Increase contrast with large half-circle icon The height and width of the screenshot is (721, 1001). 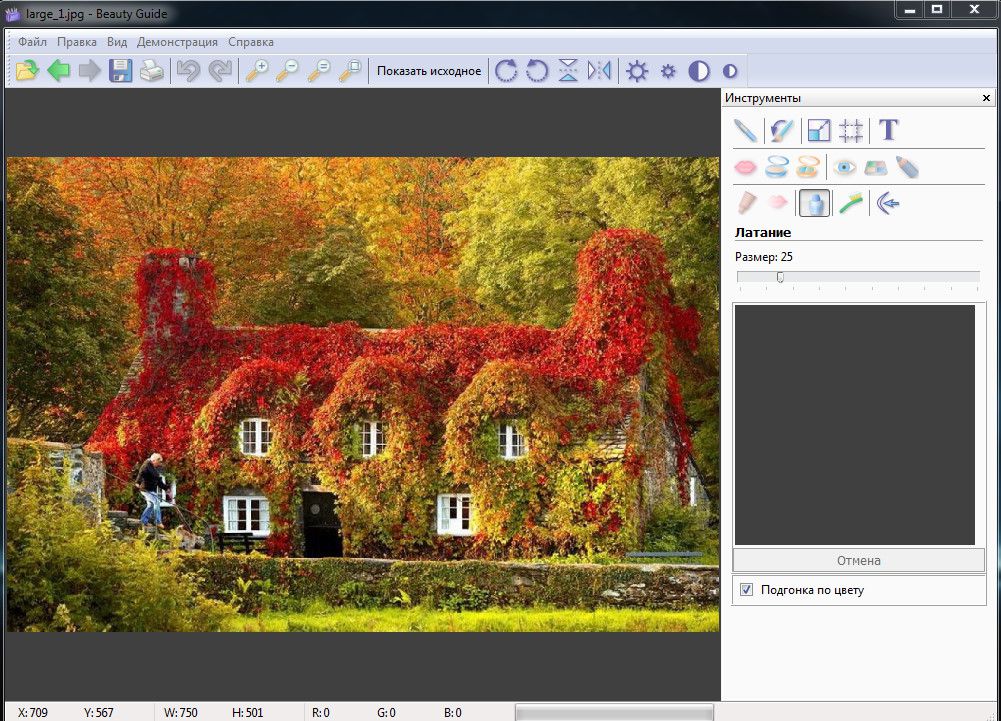pyautogui.click(x=699, y=71)
